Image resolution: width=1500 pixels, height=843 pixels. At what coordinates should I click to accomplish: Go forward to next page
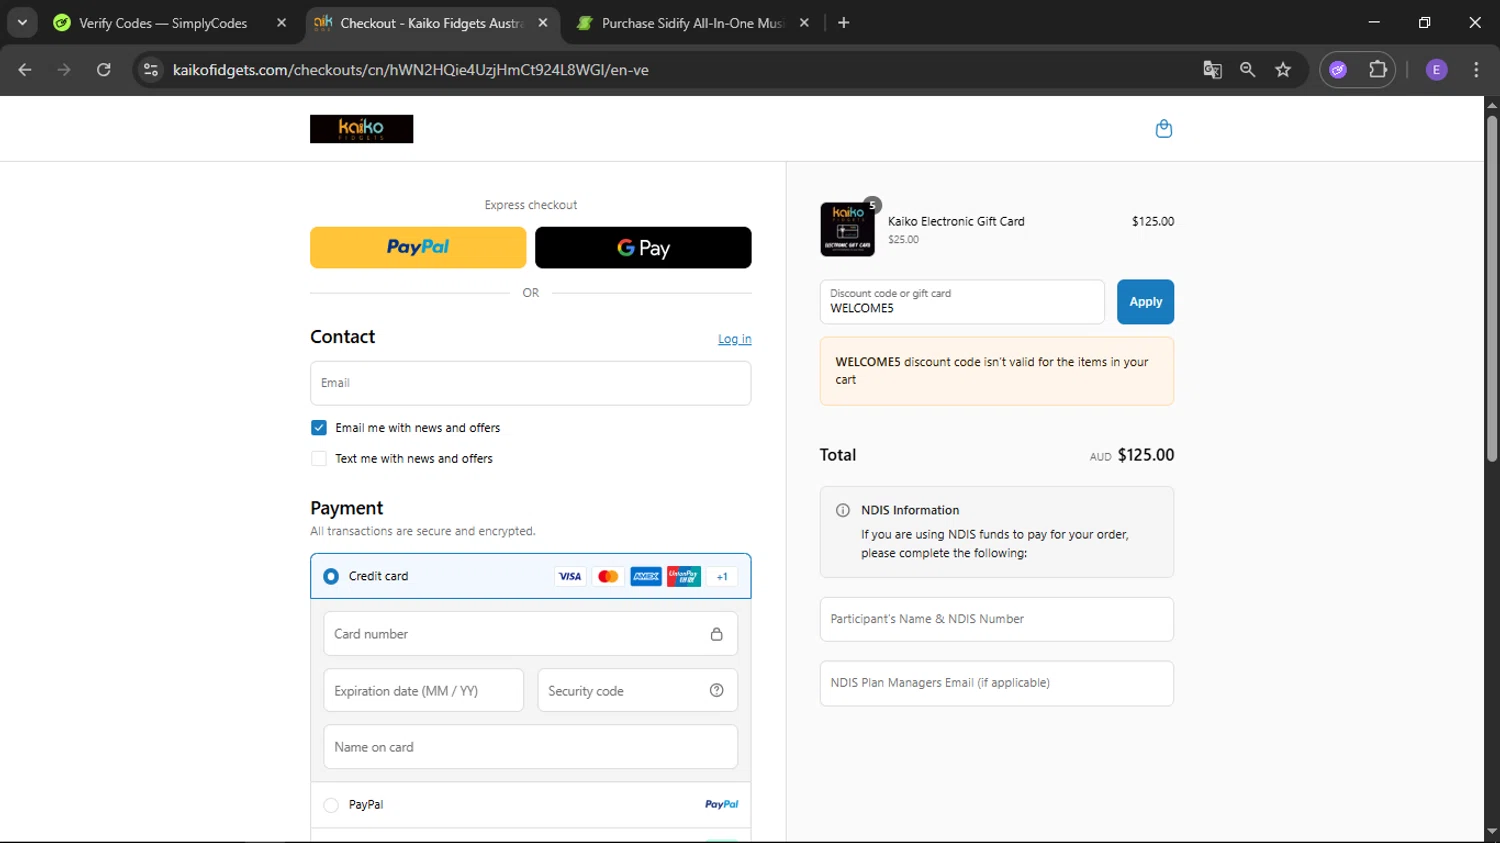(x=64, y=70)
